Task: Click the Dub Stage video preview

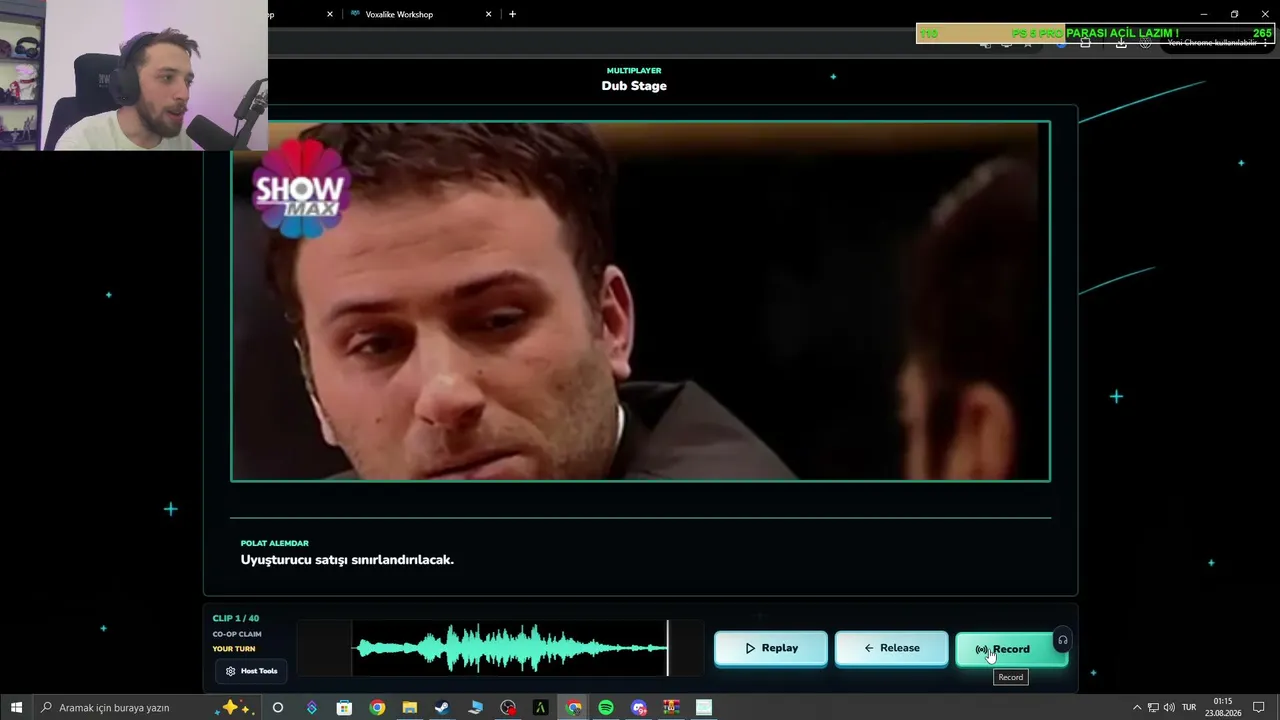Action: click(x=640, y=301)
